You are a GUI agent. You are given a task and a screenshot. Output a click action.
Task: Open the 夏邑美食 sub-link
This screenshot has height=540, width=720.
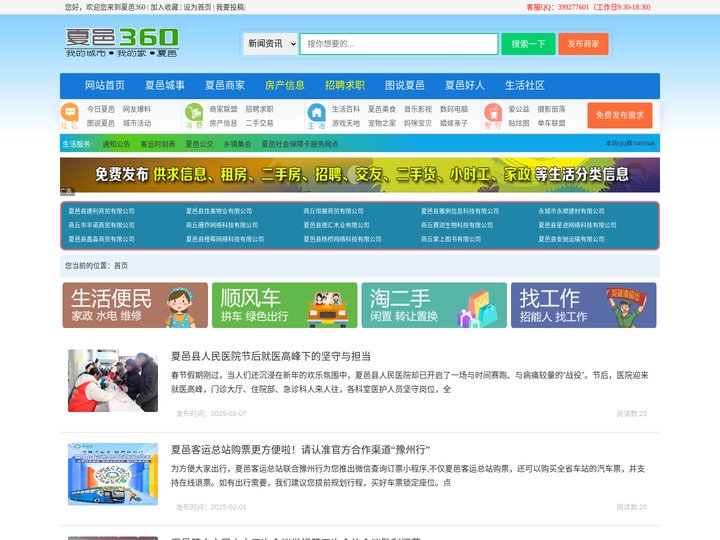click(382, 109)
